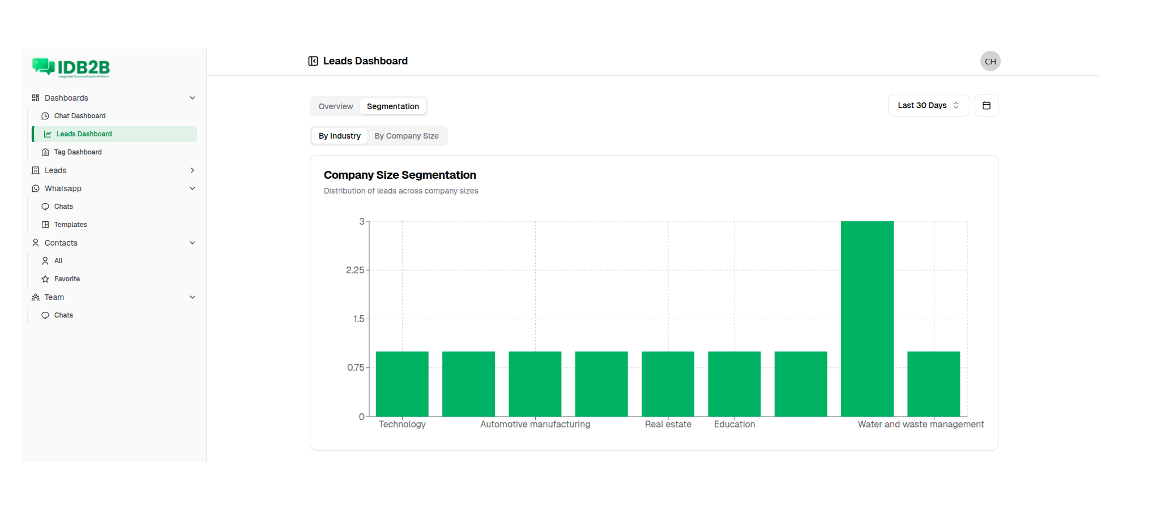Click the Technology bar in chart
The height and width of the screenshot is (530, 1150).
(x=402, y=384)
